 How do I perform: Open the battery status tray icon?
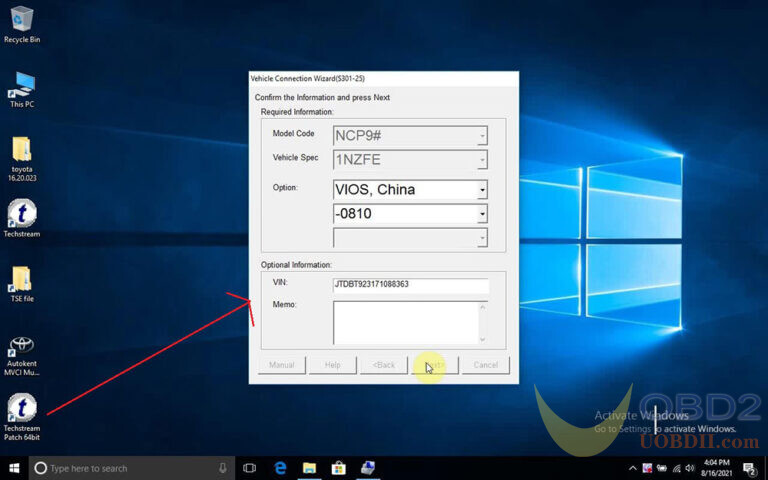tap(662, 468)
